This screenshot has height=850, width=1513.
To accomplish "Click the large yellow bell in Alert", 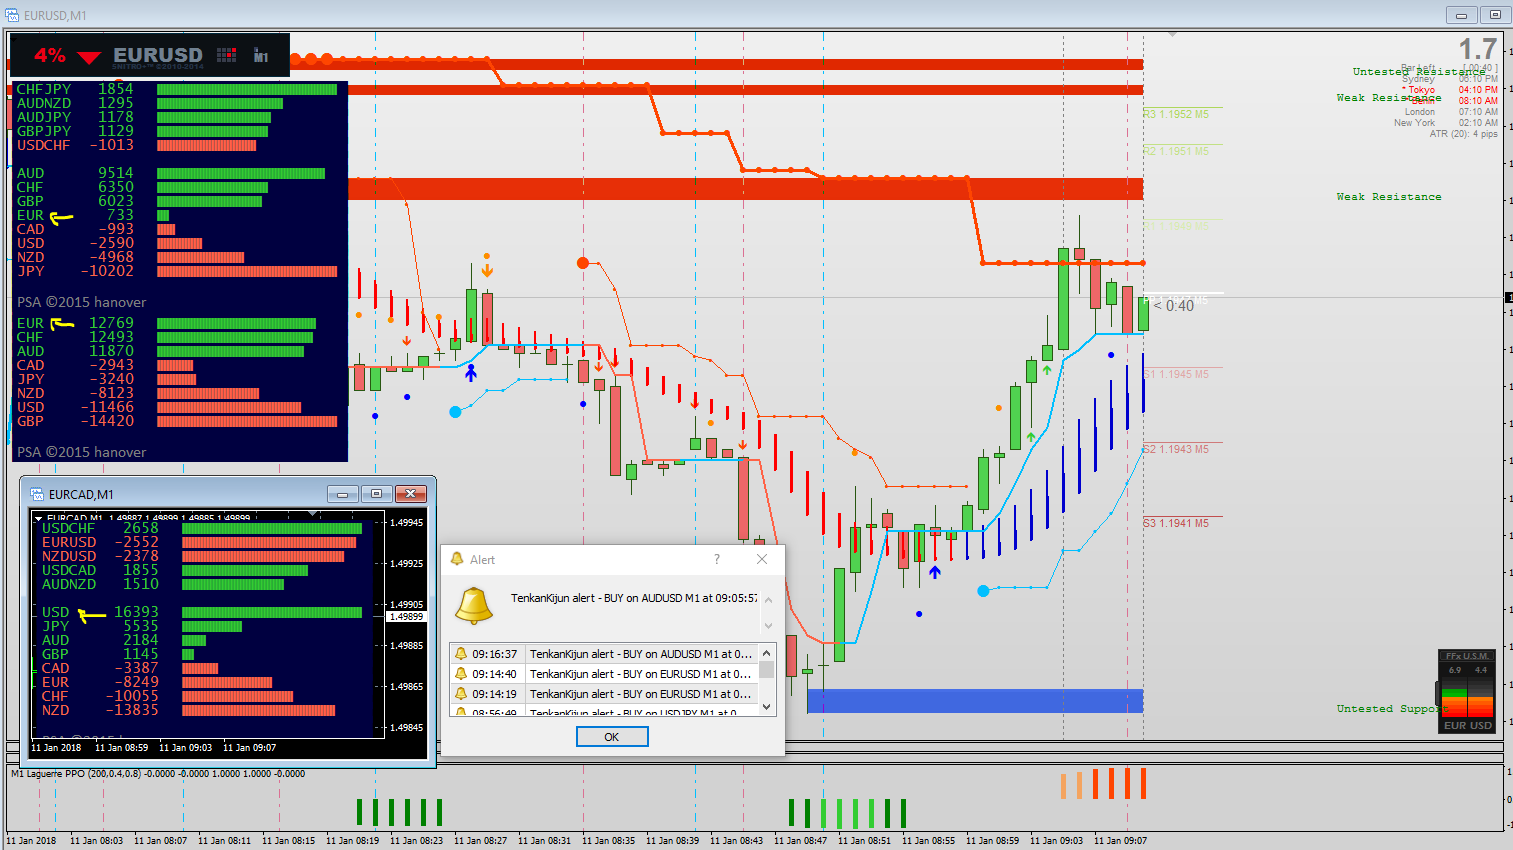I will [x=474, y=604].
